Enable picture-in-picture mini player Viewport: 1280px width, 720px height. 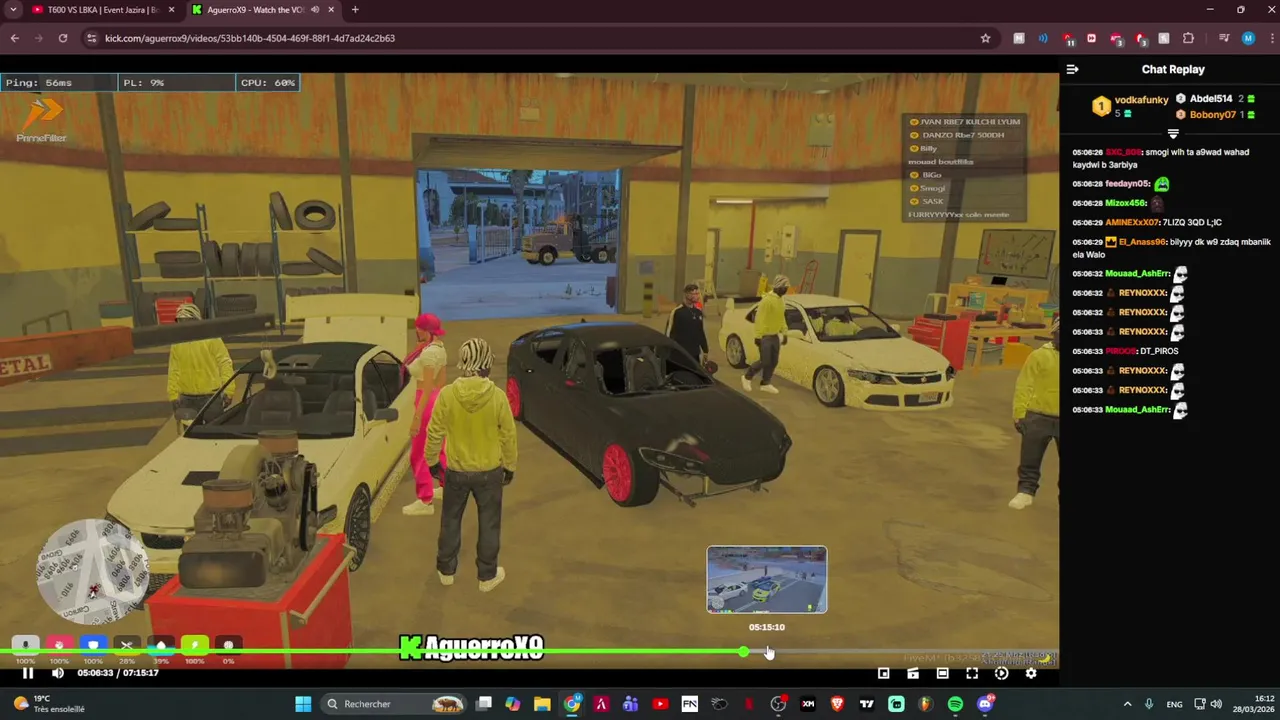point(883,673)
